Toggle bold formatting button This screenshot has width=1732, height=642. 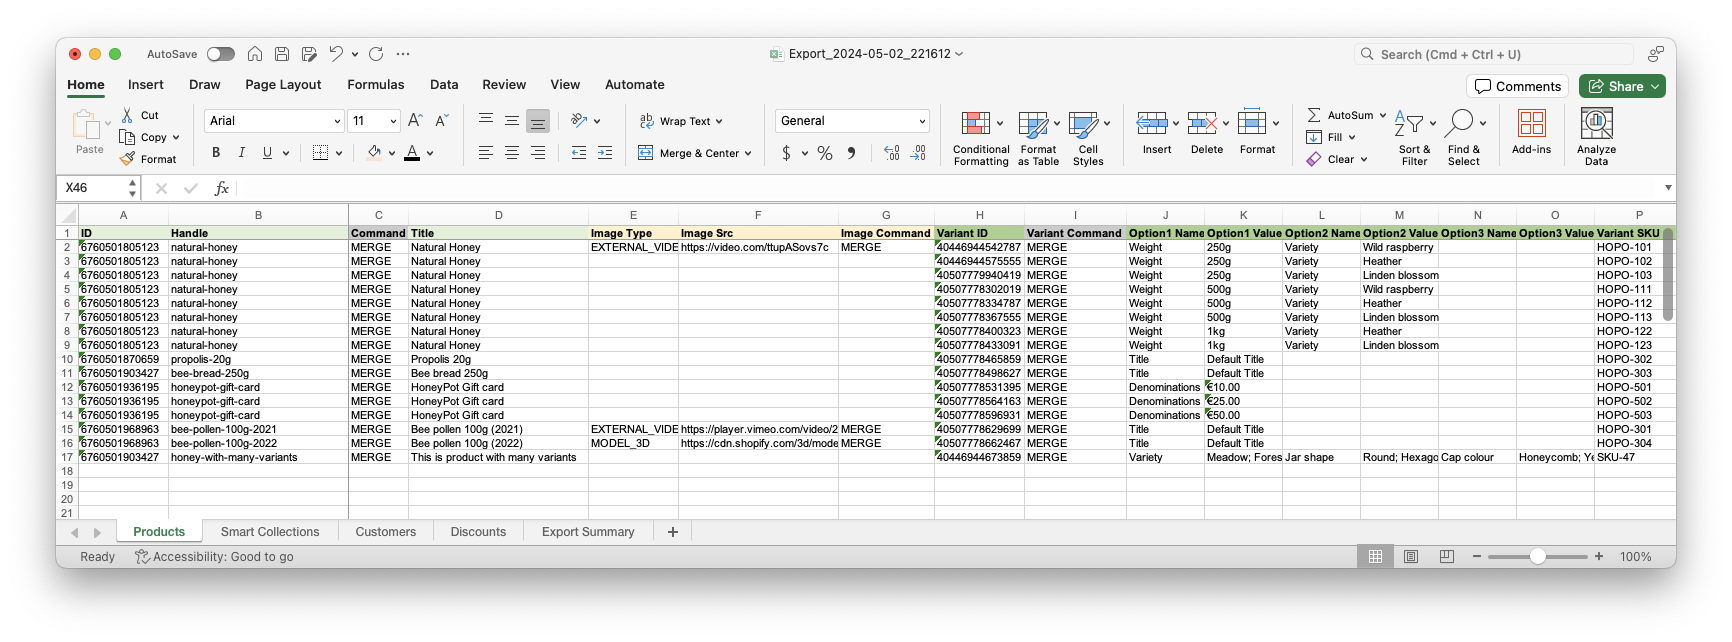click(x=216, y=153)
